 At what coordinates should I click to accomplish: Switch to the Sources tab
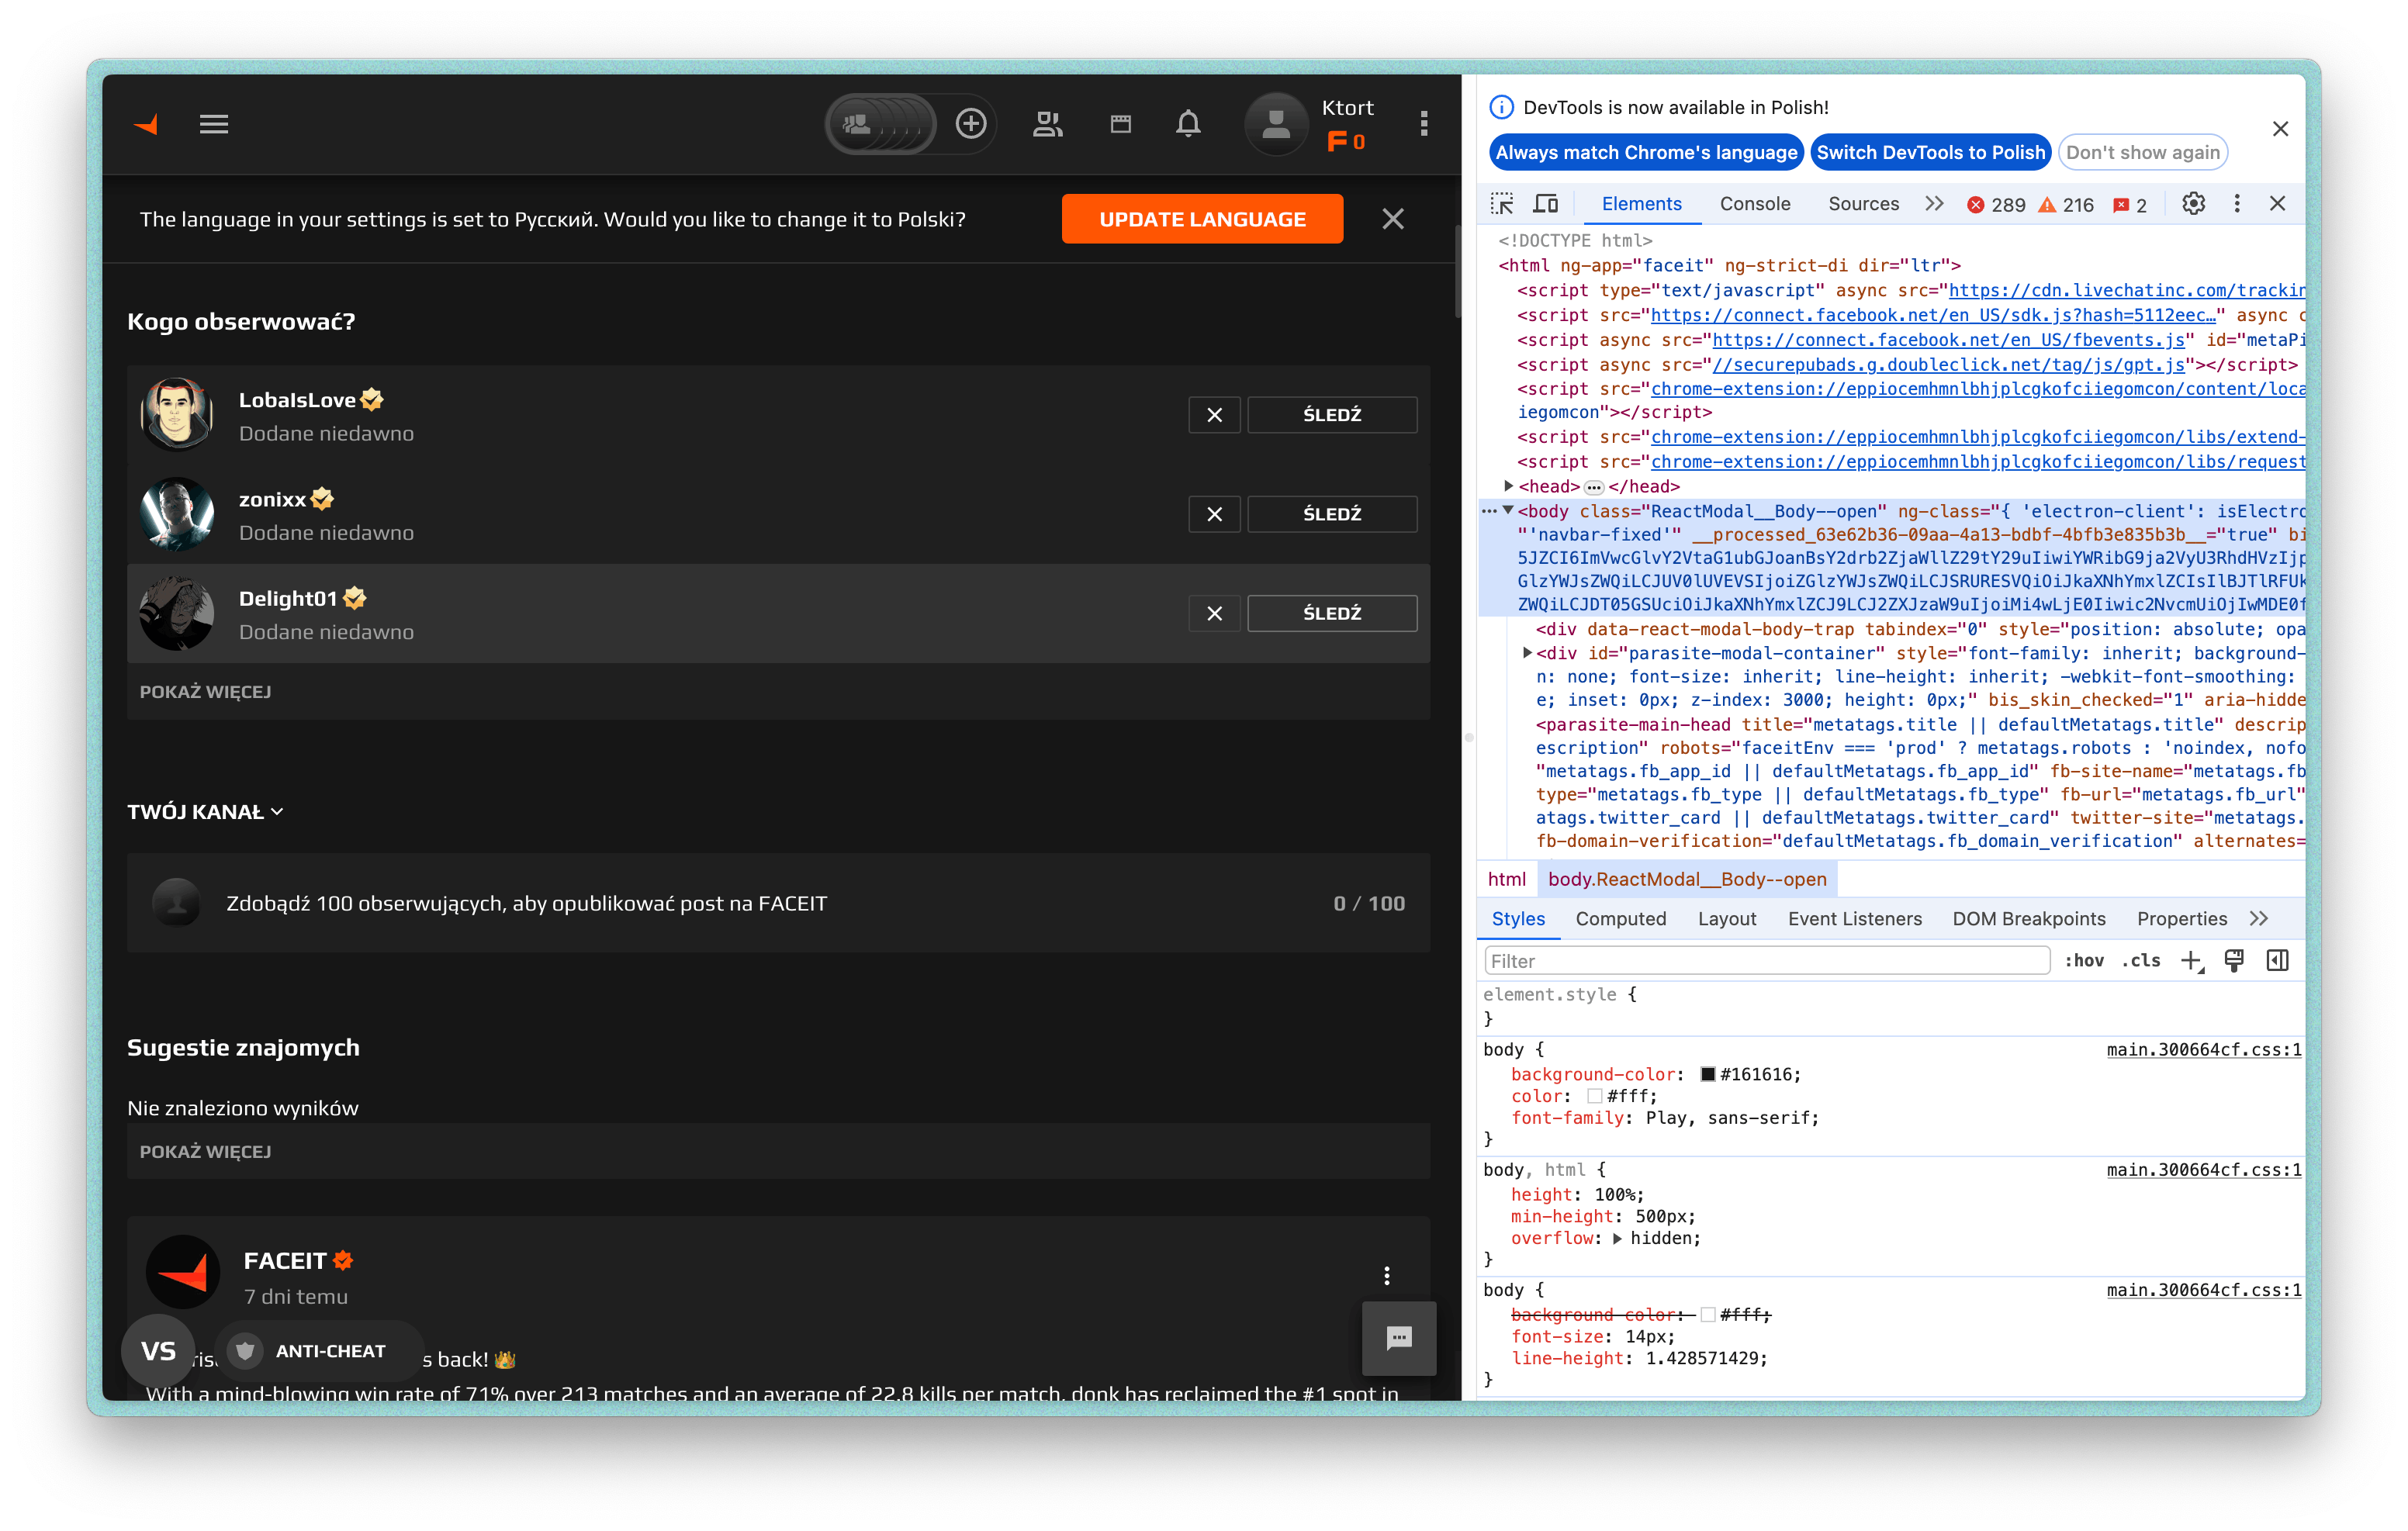point(1863,204)
